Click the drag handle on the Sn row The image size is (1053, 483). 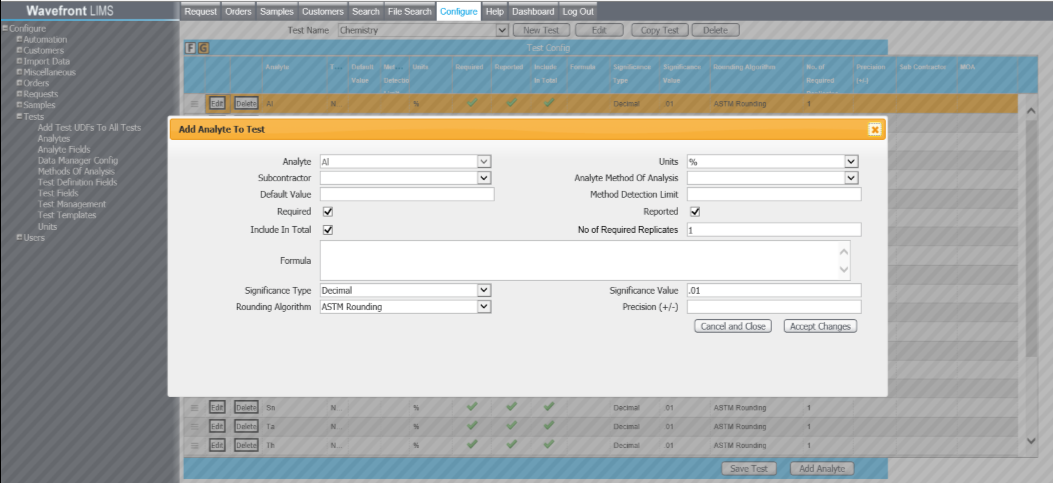tap(194, 408)
